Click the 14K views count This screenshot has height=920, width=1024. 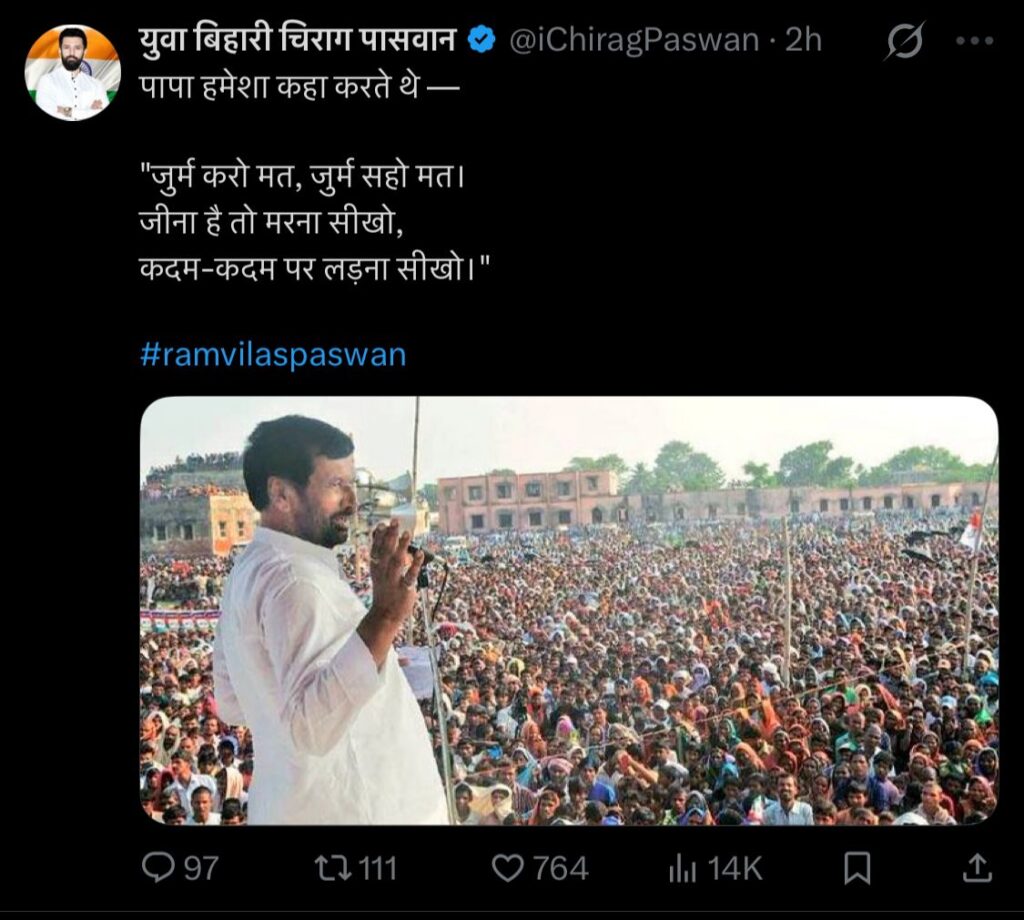tap(735, 868)
